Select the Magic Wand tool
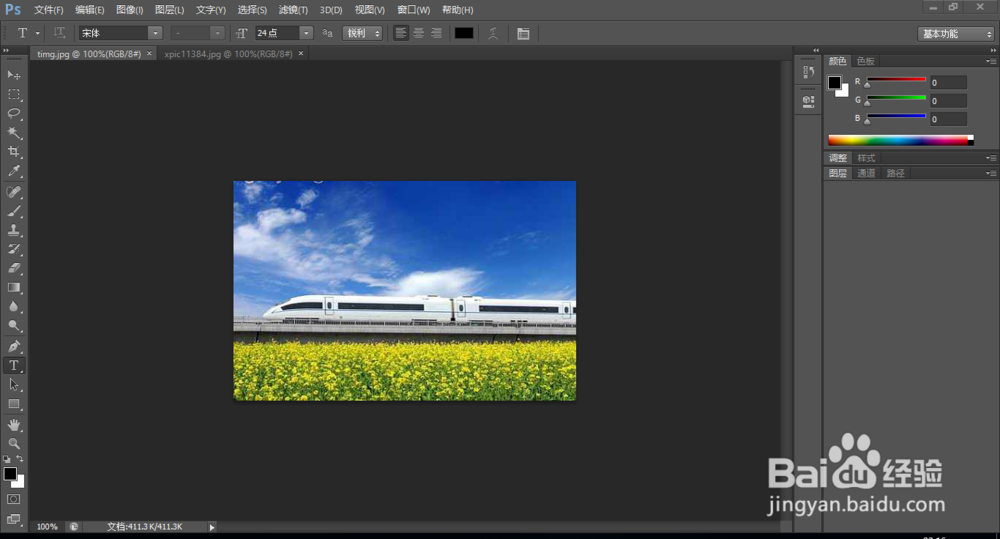 (13, 133)
